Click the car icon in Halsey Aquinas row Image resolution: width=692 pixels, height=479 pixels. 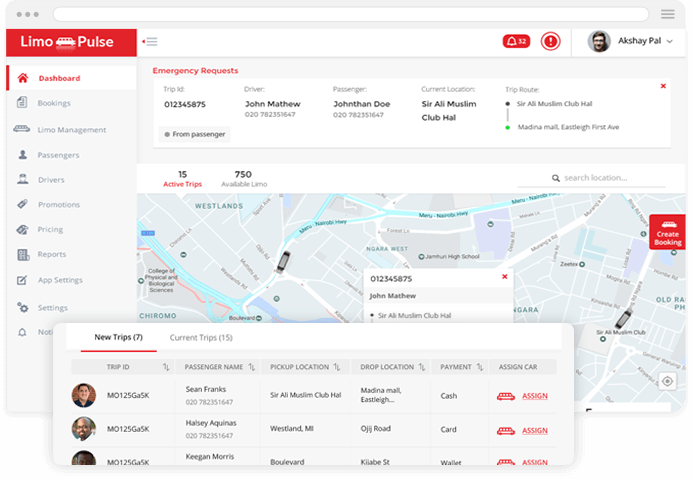click(506, 431)
